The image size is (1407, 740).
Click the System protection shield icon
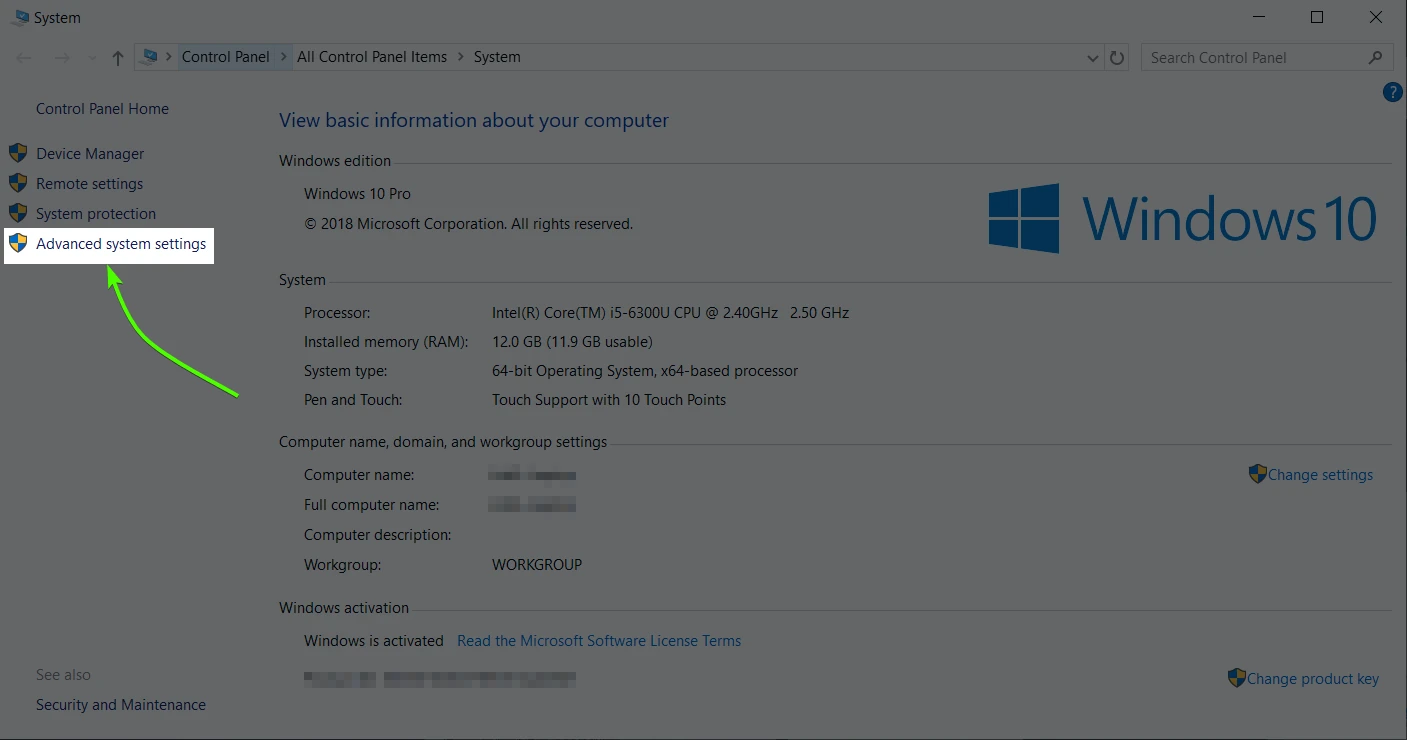pos(17,213)
